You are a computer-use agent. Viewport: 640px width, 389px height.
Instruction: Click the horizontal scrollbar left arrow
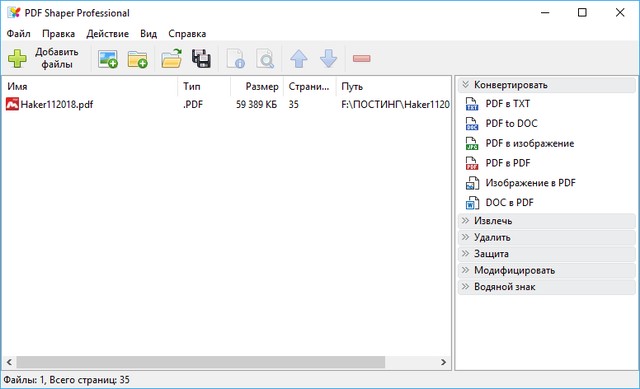9,362
